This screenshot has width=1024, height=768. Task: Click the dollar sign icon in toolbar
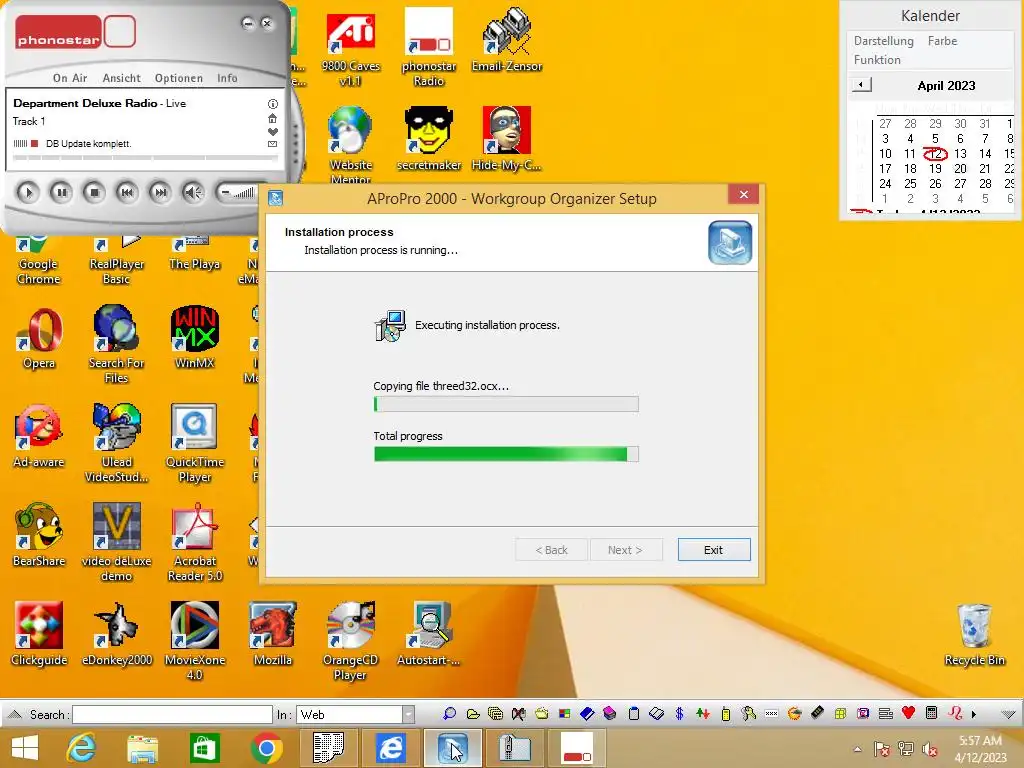(x=679, y=714)
